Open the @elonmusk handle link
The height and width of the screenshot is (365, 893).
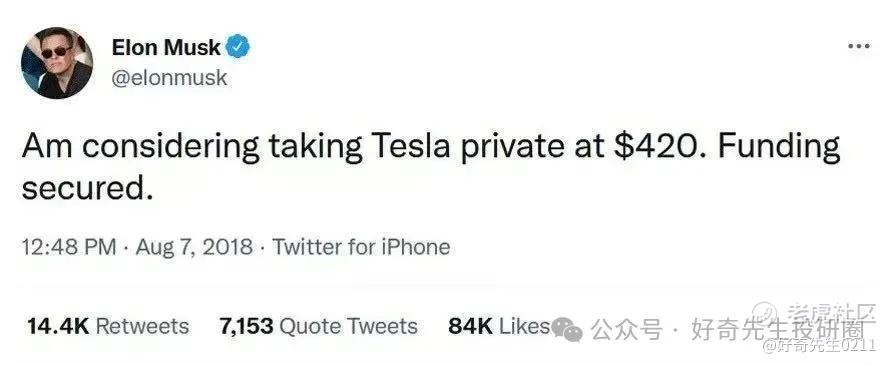(169, 77)
